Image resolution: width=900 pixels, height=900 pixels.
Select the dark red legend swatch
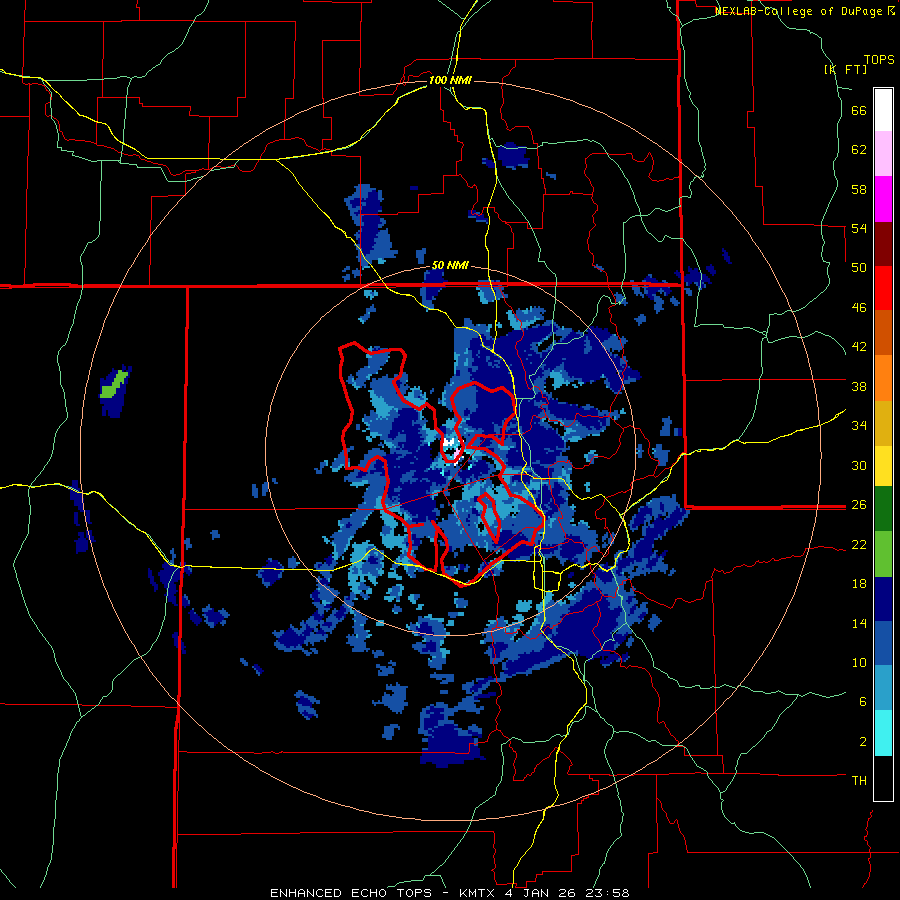tap(883, 244)
